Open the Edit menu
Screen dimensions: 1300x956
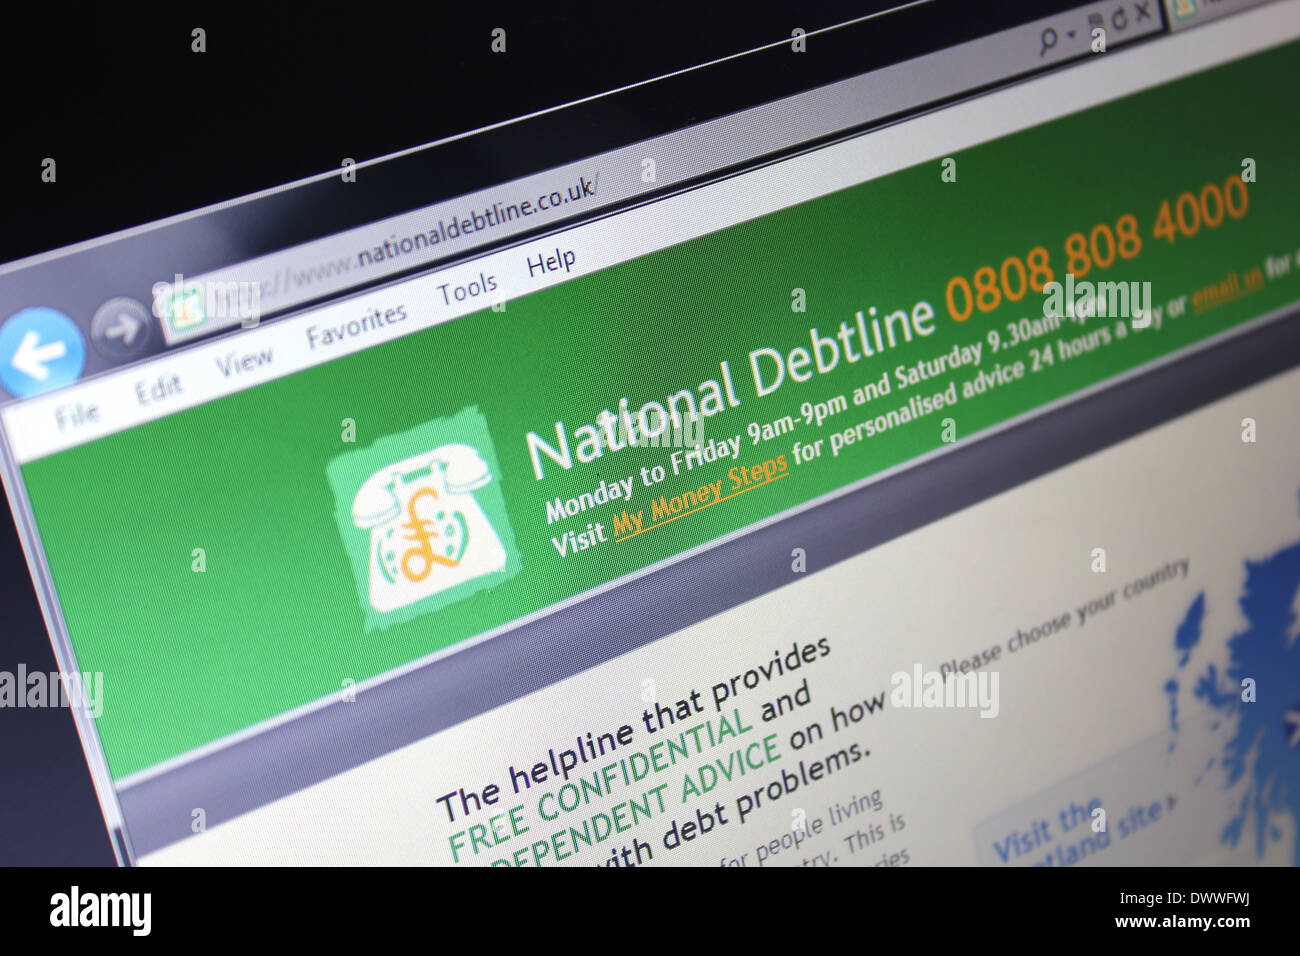158,389
